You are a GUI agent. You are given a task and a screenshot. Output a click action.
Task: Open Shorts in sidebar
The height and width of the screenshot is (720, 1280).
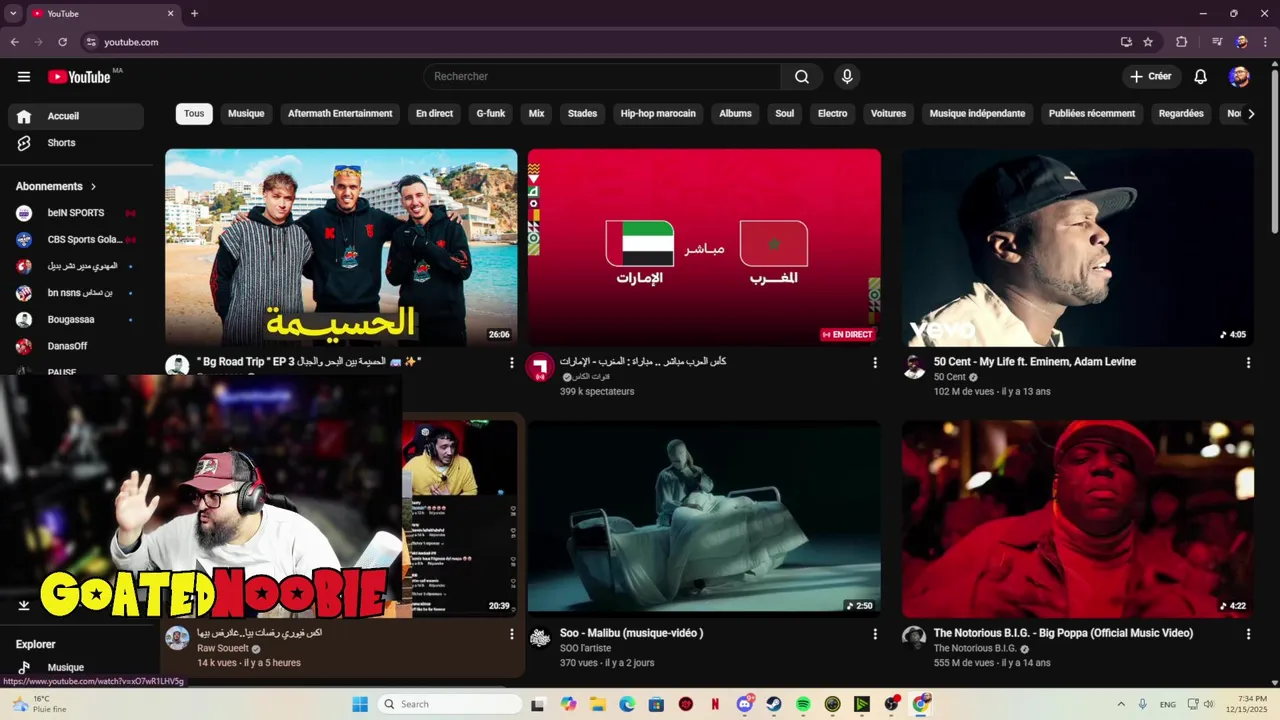(x=76, y=143)
